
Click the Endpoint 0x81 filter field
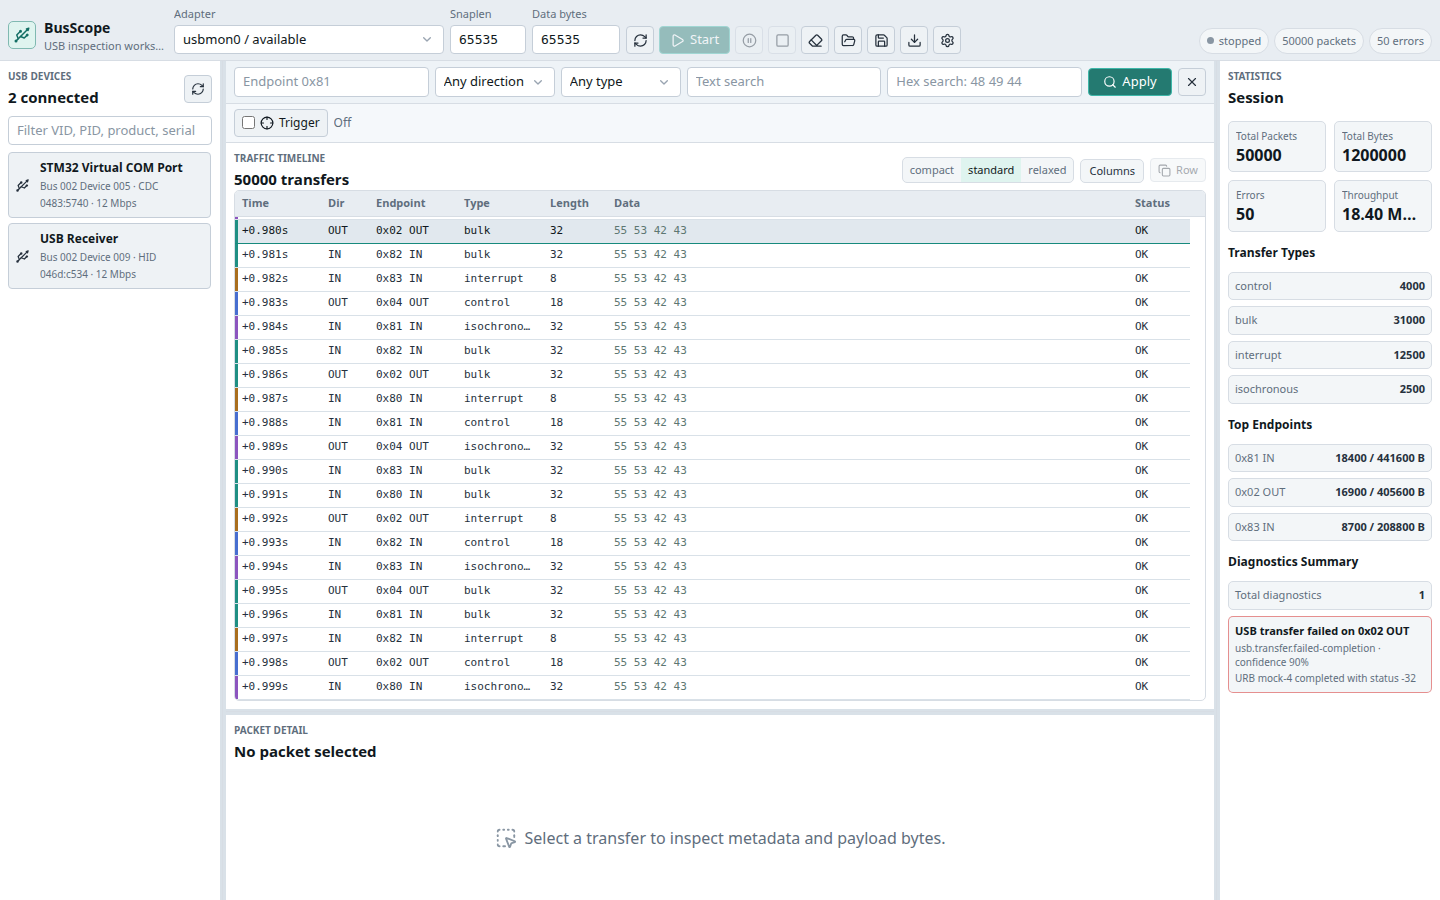pos(331,82)
